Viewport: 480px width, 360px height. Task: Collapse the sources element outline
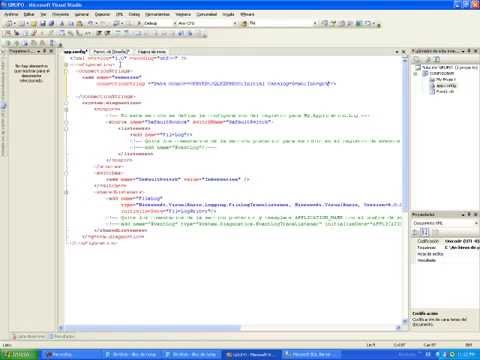pos(66,109)
